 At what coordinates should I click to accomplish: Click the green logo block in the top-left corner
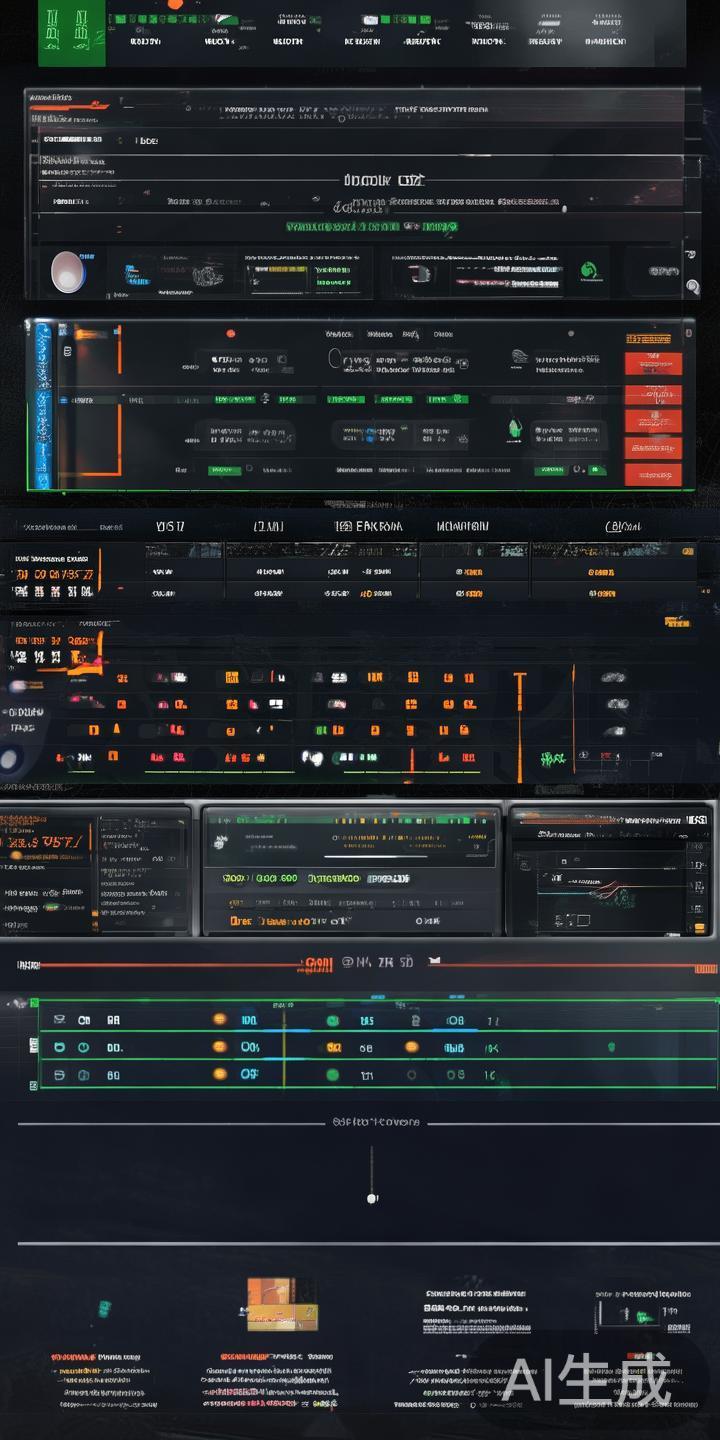pos(71,33)
